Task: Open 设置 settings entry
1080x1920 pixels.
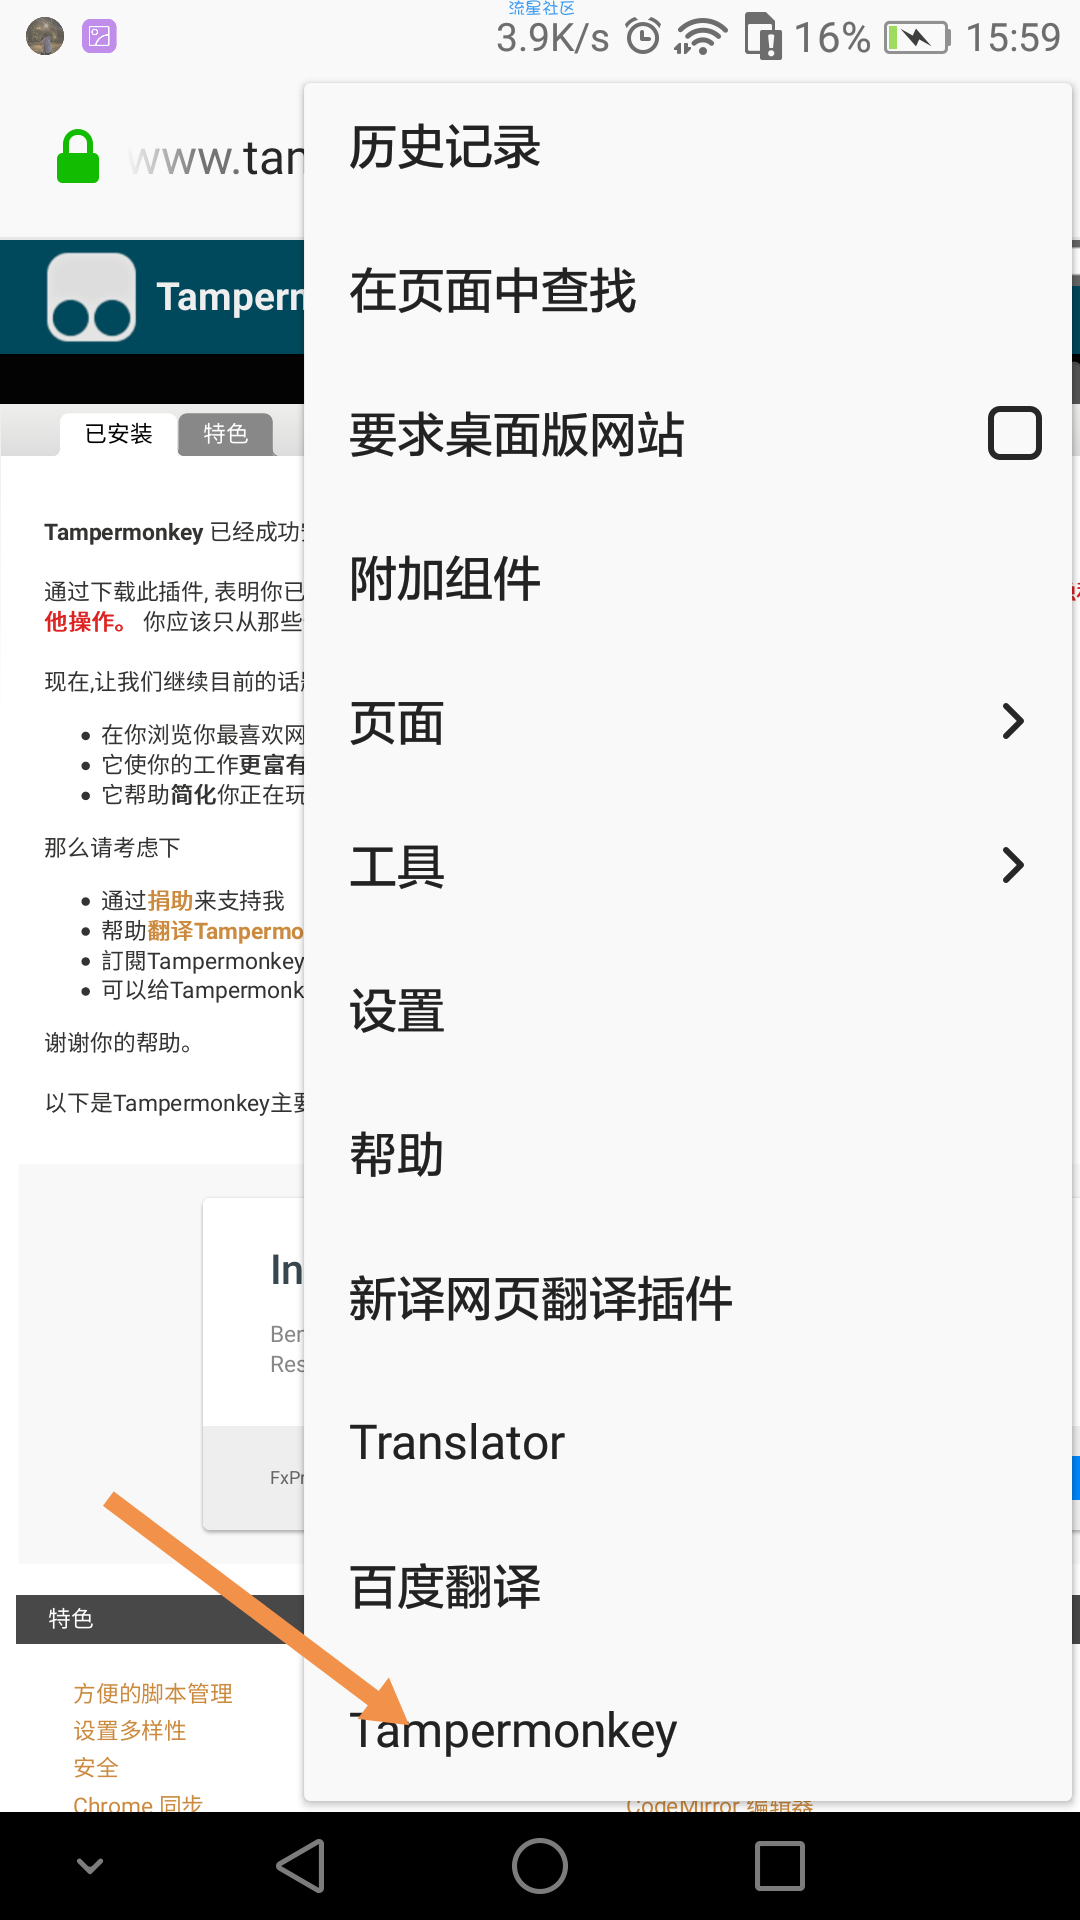Action: (688, 1011)
